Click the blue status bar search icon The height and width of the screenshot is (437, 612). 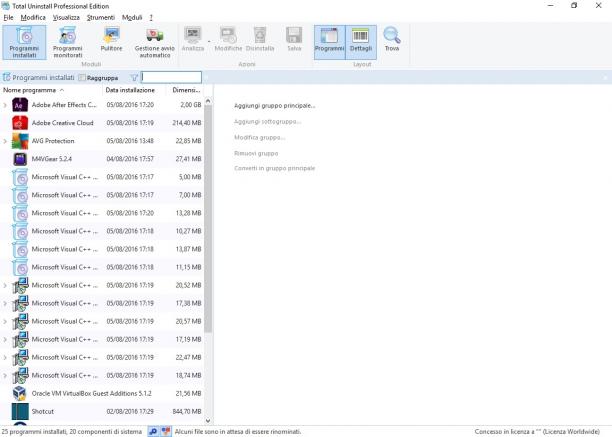[x=153, y=431]
